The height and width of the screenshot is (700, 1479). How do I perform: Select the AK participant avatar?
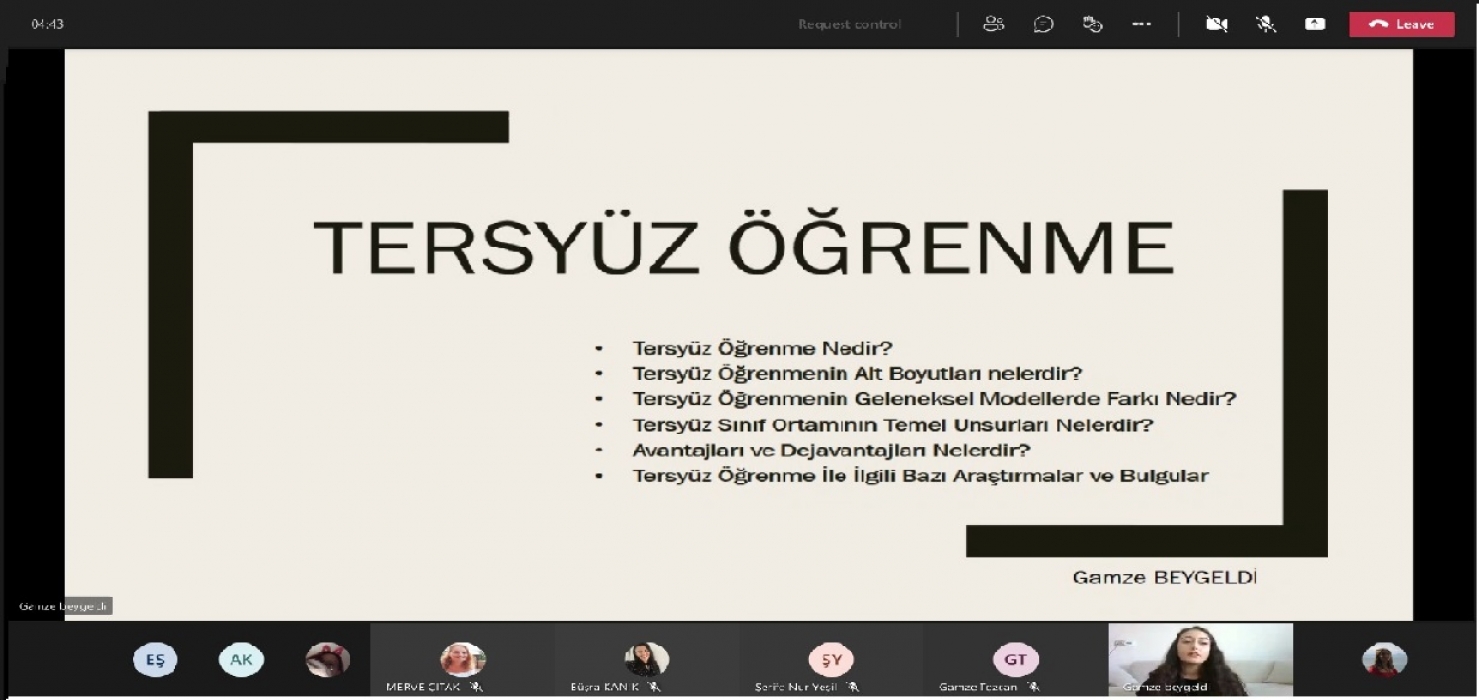[241, 659]
